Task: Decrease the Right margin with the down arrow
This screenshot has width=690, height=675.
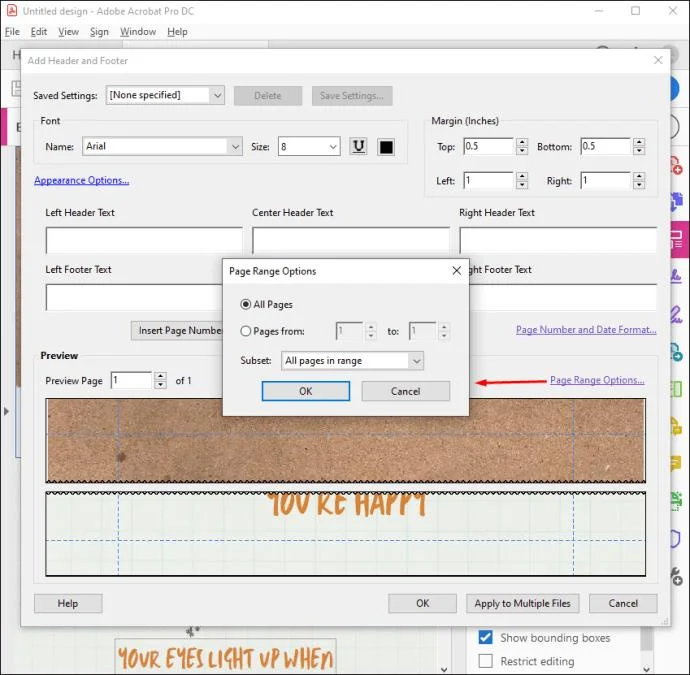Action: click(x=639, y=185)
